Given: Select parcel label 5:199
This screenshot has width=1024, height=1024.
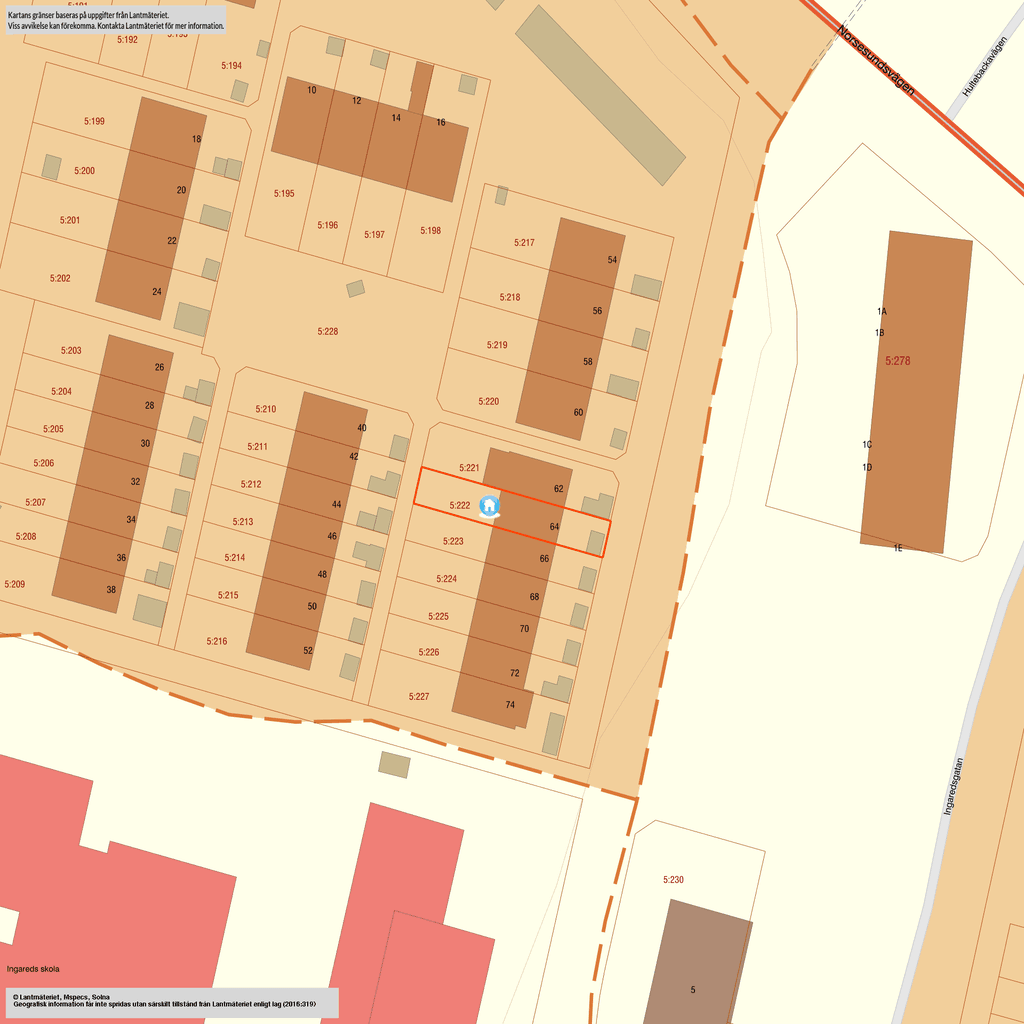Looking at the screenshot, I should pos(94,121).
